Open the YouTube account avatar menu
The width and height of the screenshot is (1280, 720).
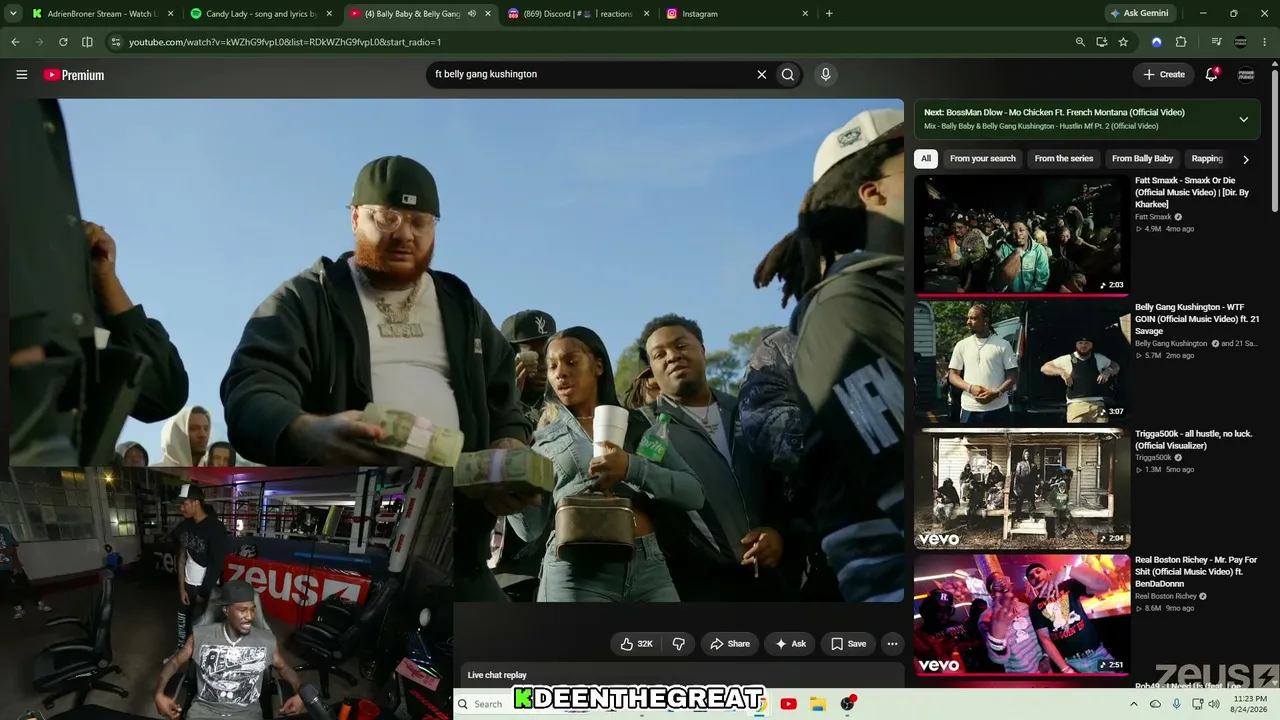coord(1246,74)
